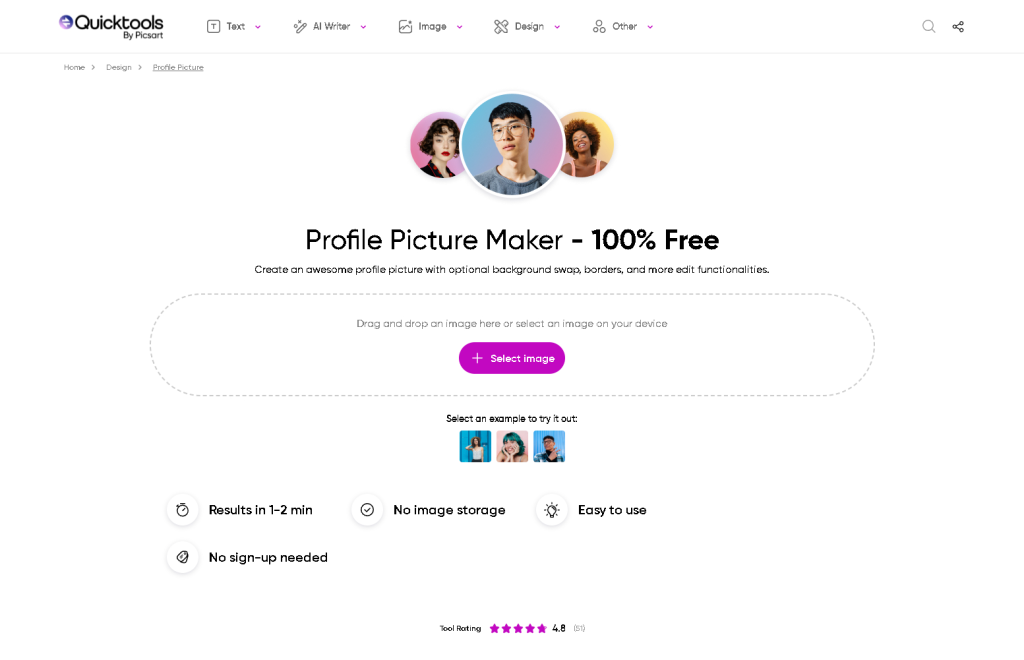Viewport: 1024px width, 660px height.
Task: Click the stopwatch icon beside Results in 1-2 min
Action: click(x=182, y=510)
